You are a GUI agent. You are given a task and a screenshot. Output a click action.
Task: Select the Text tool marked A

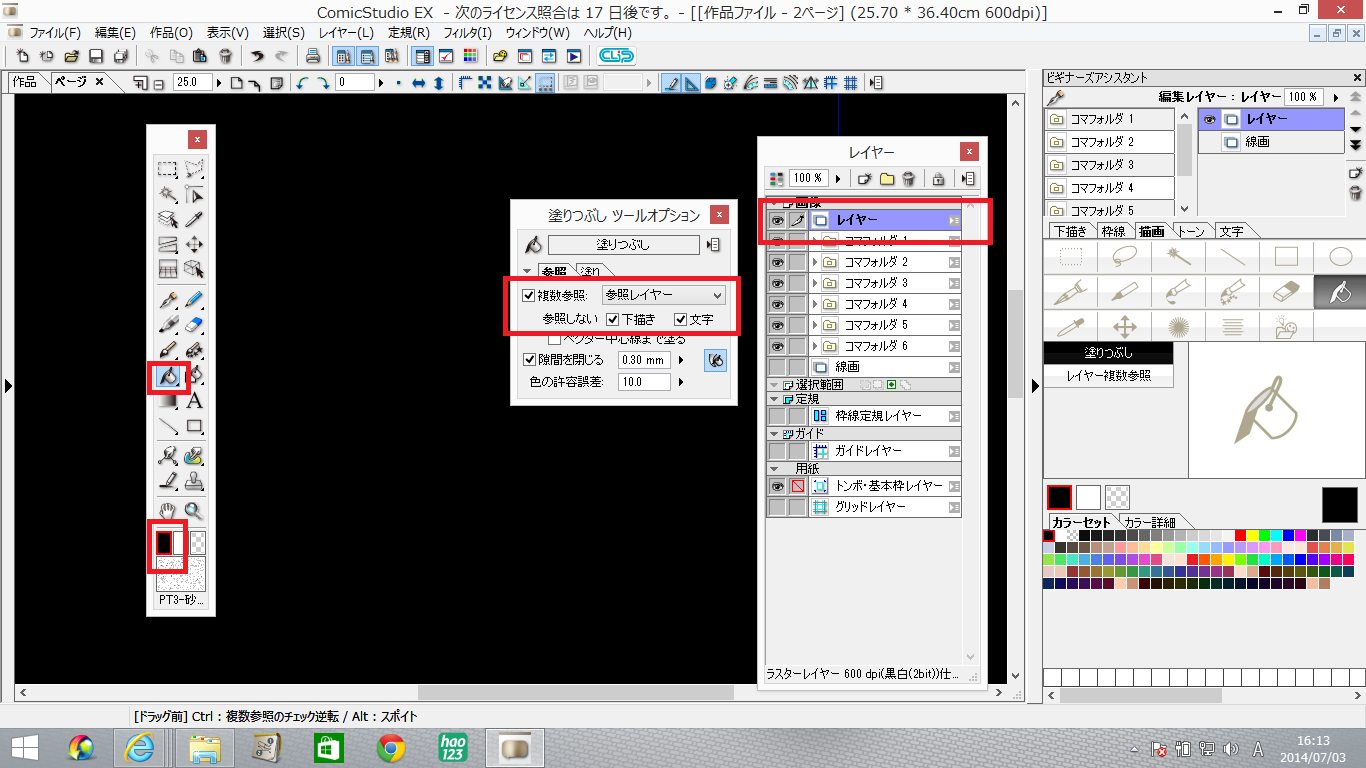tap(194, 401)
